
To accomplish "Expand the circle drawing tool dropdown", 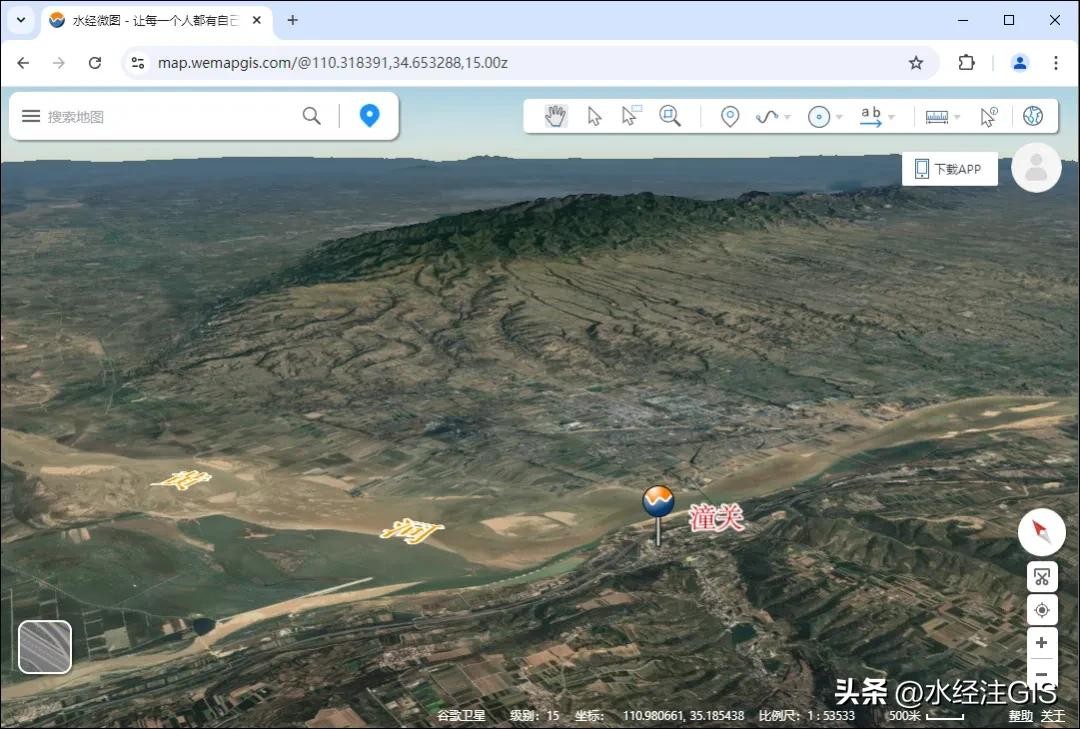I will coord(839,117).
